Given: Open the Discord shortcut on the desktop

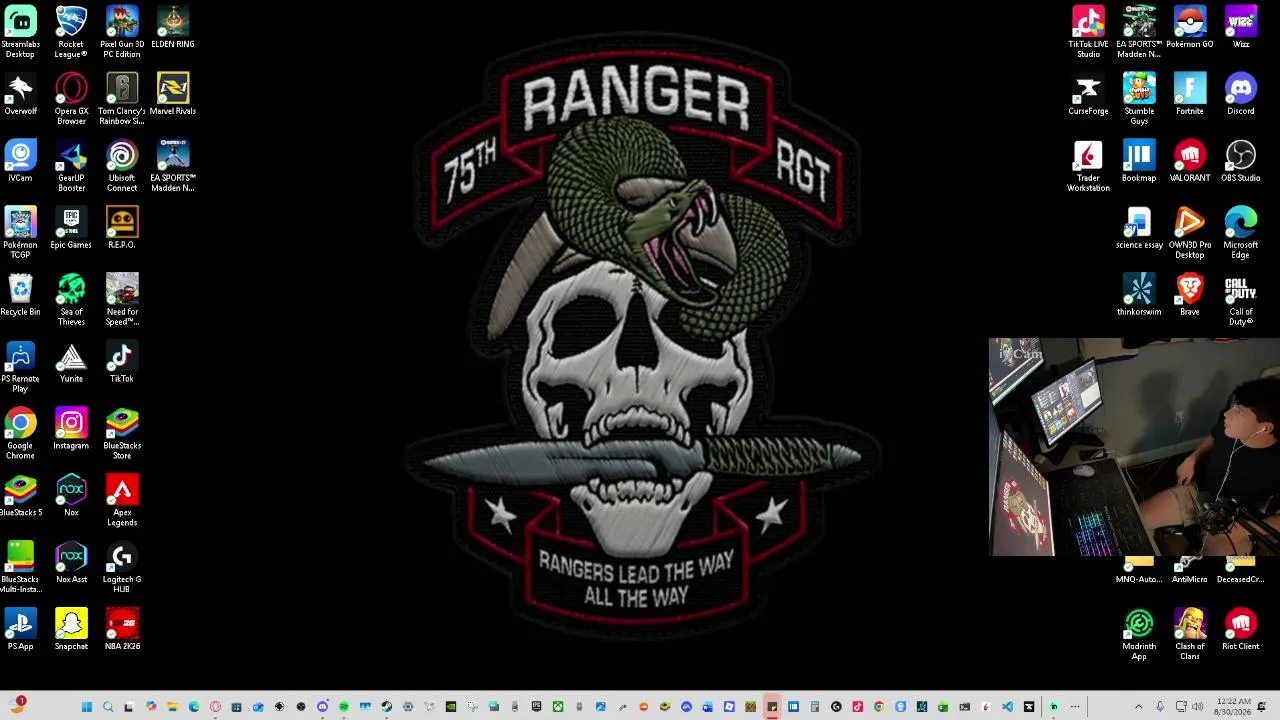Looking at the screenshot, I should click(x=1241, y=95).
